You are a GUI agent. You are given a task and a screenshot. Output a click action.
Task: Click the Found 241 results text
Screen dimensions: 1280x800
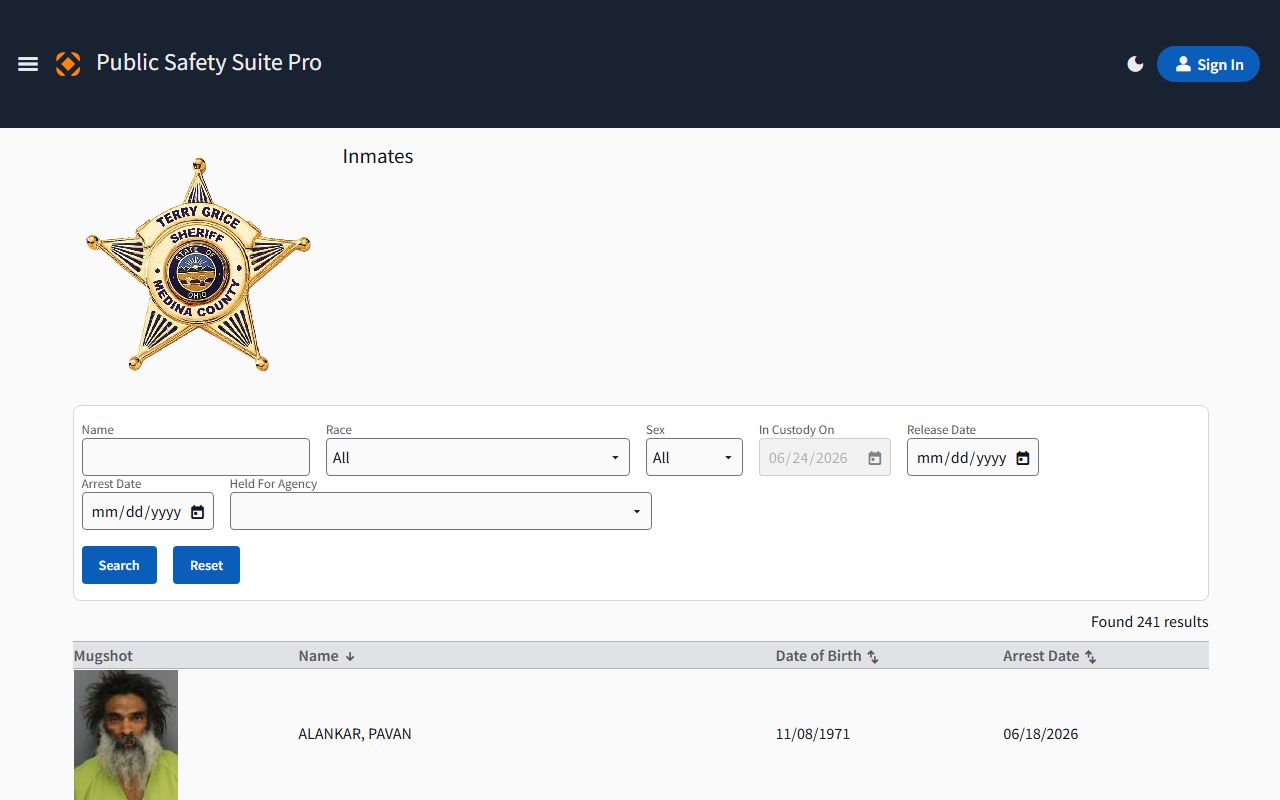pyautogui.click(x=1150, y=622)
